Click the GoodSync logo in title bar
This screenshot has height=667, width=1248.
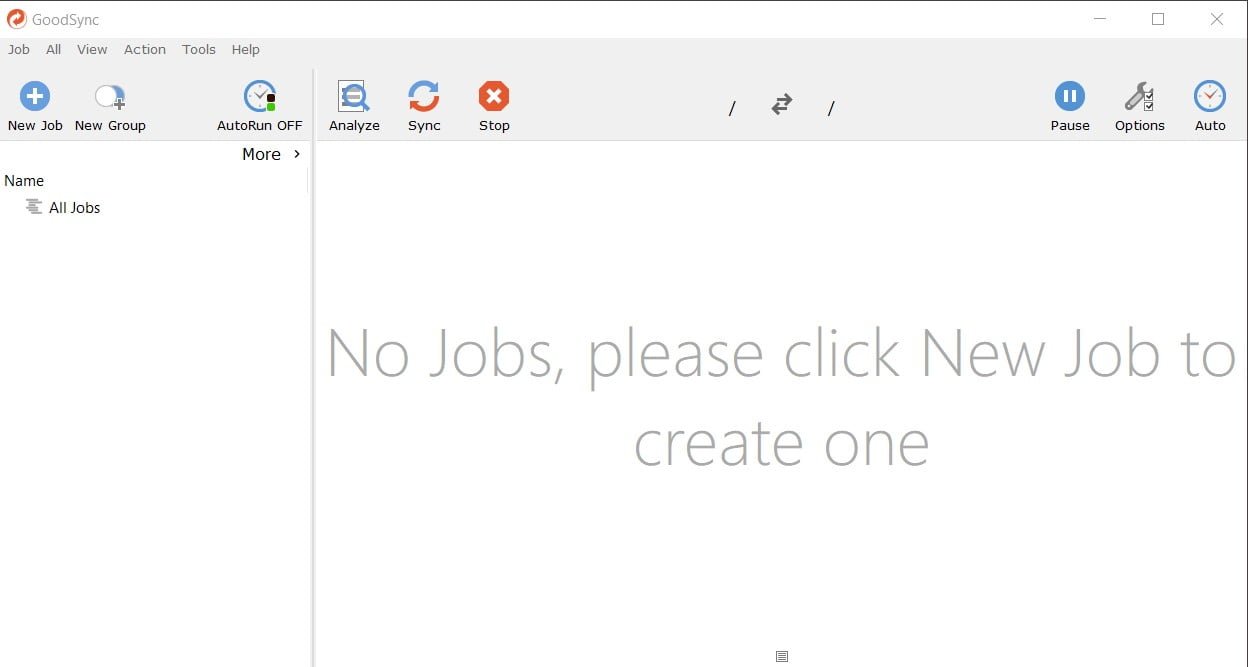click(x=17, y=19)
